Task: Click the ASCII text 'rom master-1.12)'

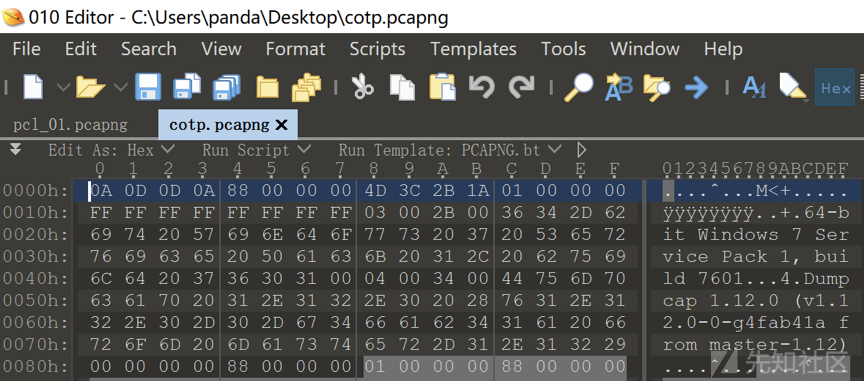Action: (x=755, y=345)
